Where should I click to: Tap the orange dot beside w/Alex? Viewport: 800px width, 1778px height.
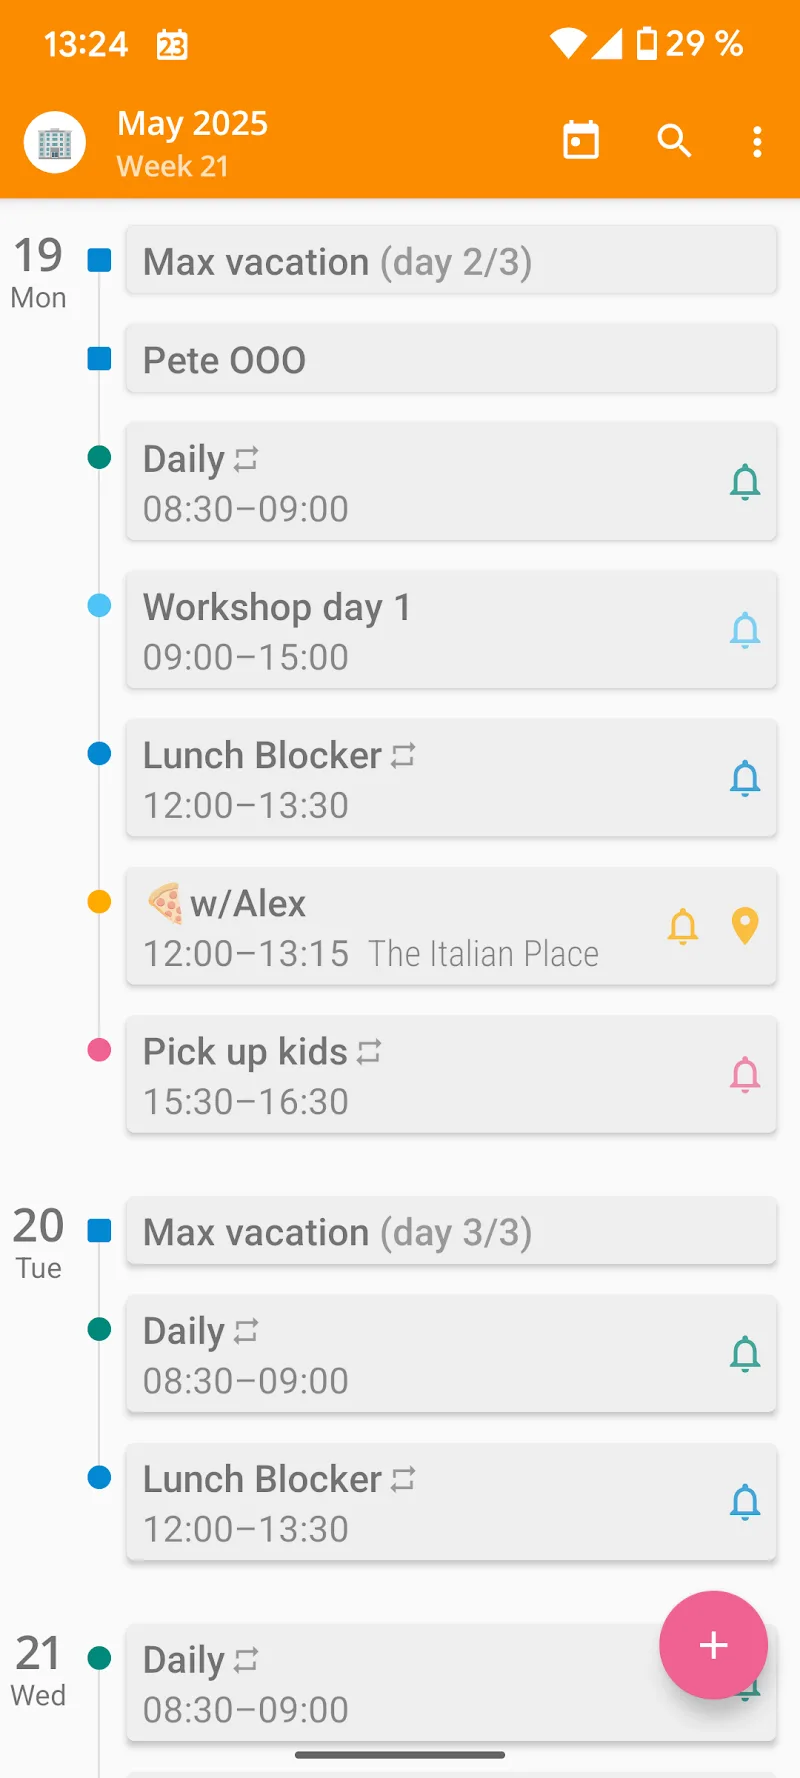(x=99, y=902)
